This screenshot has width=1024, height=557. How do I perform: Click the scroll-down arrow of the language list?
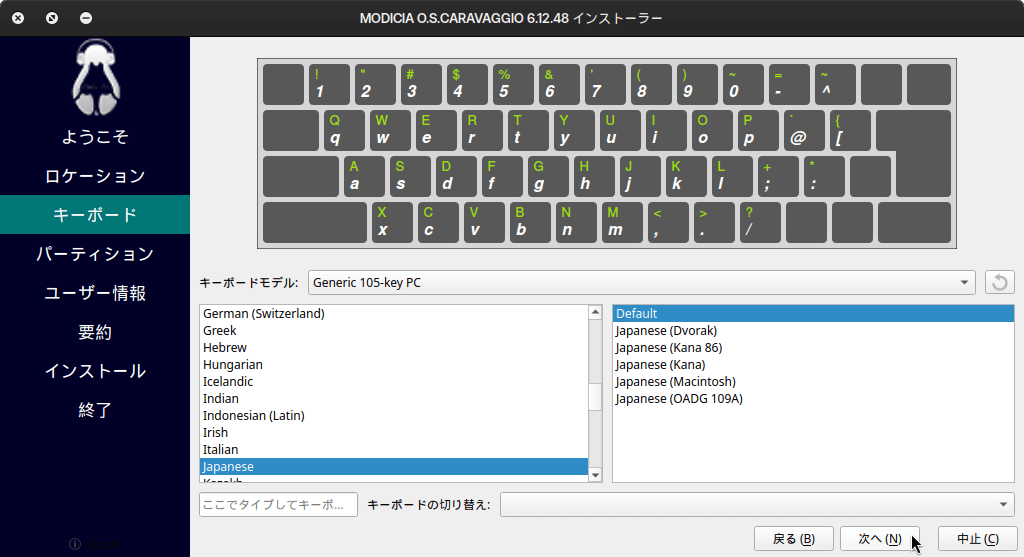(x=595, y=474)
